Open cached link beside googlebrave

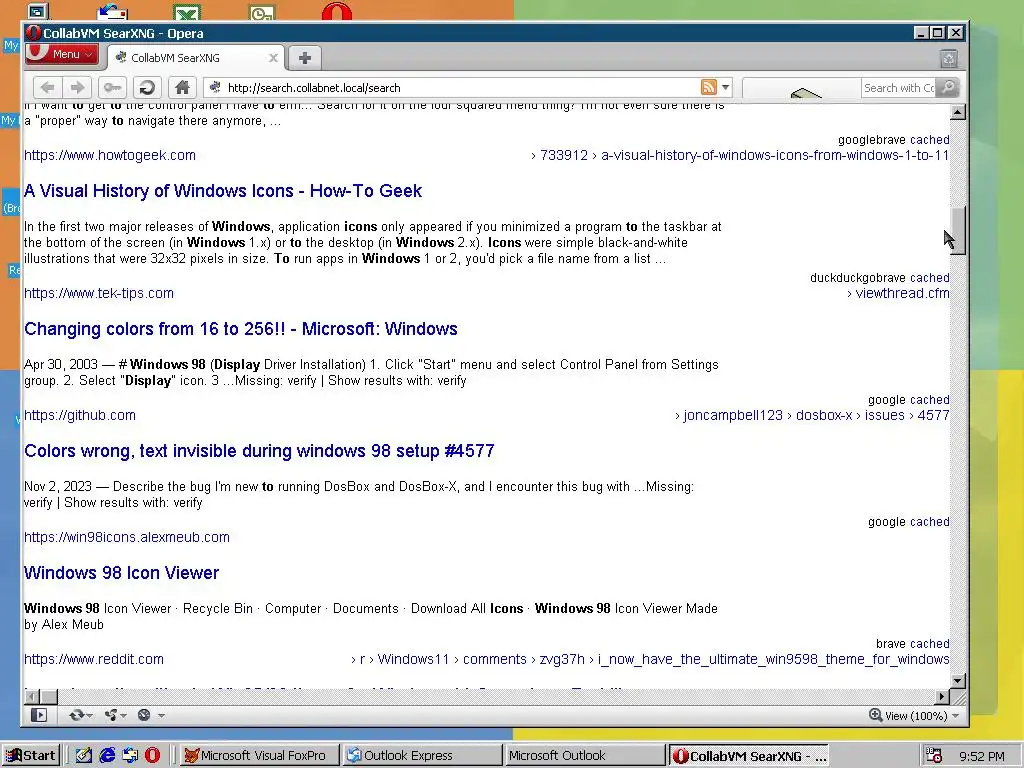(x=929, y=140)
